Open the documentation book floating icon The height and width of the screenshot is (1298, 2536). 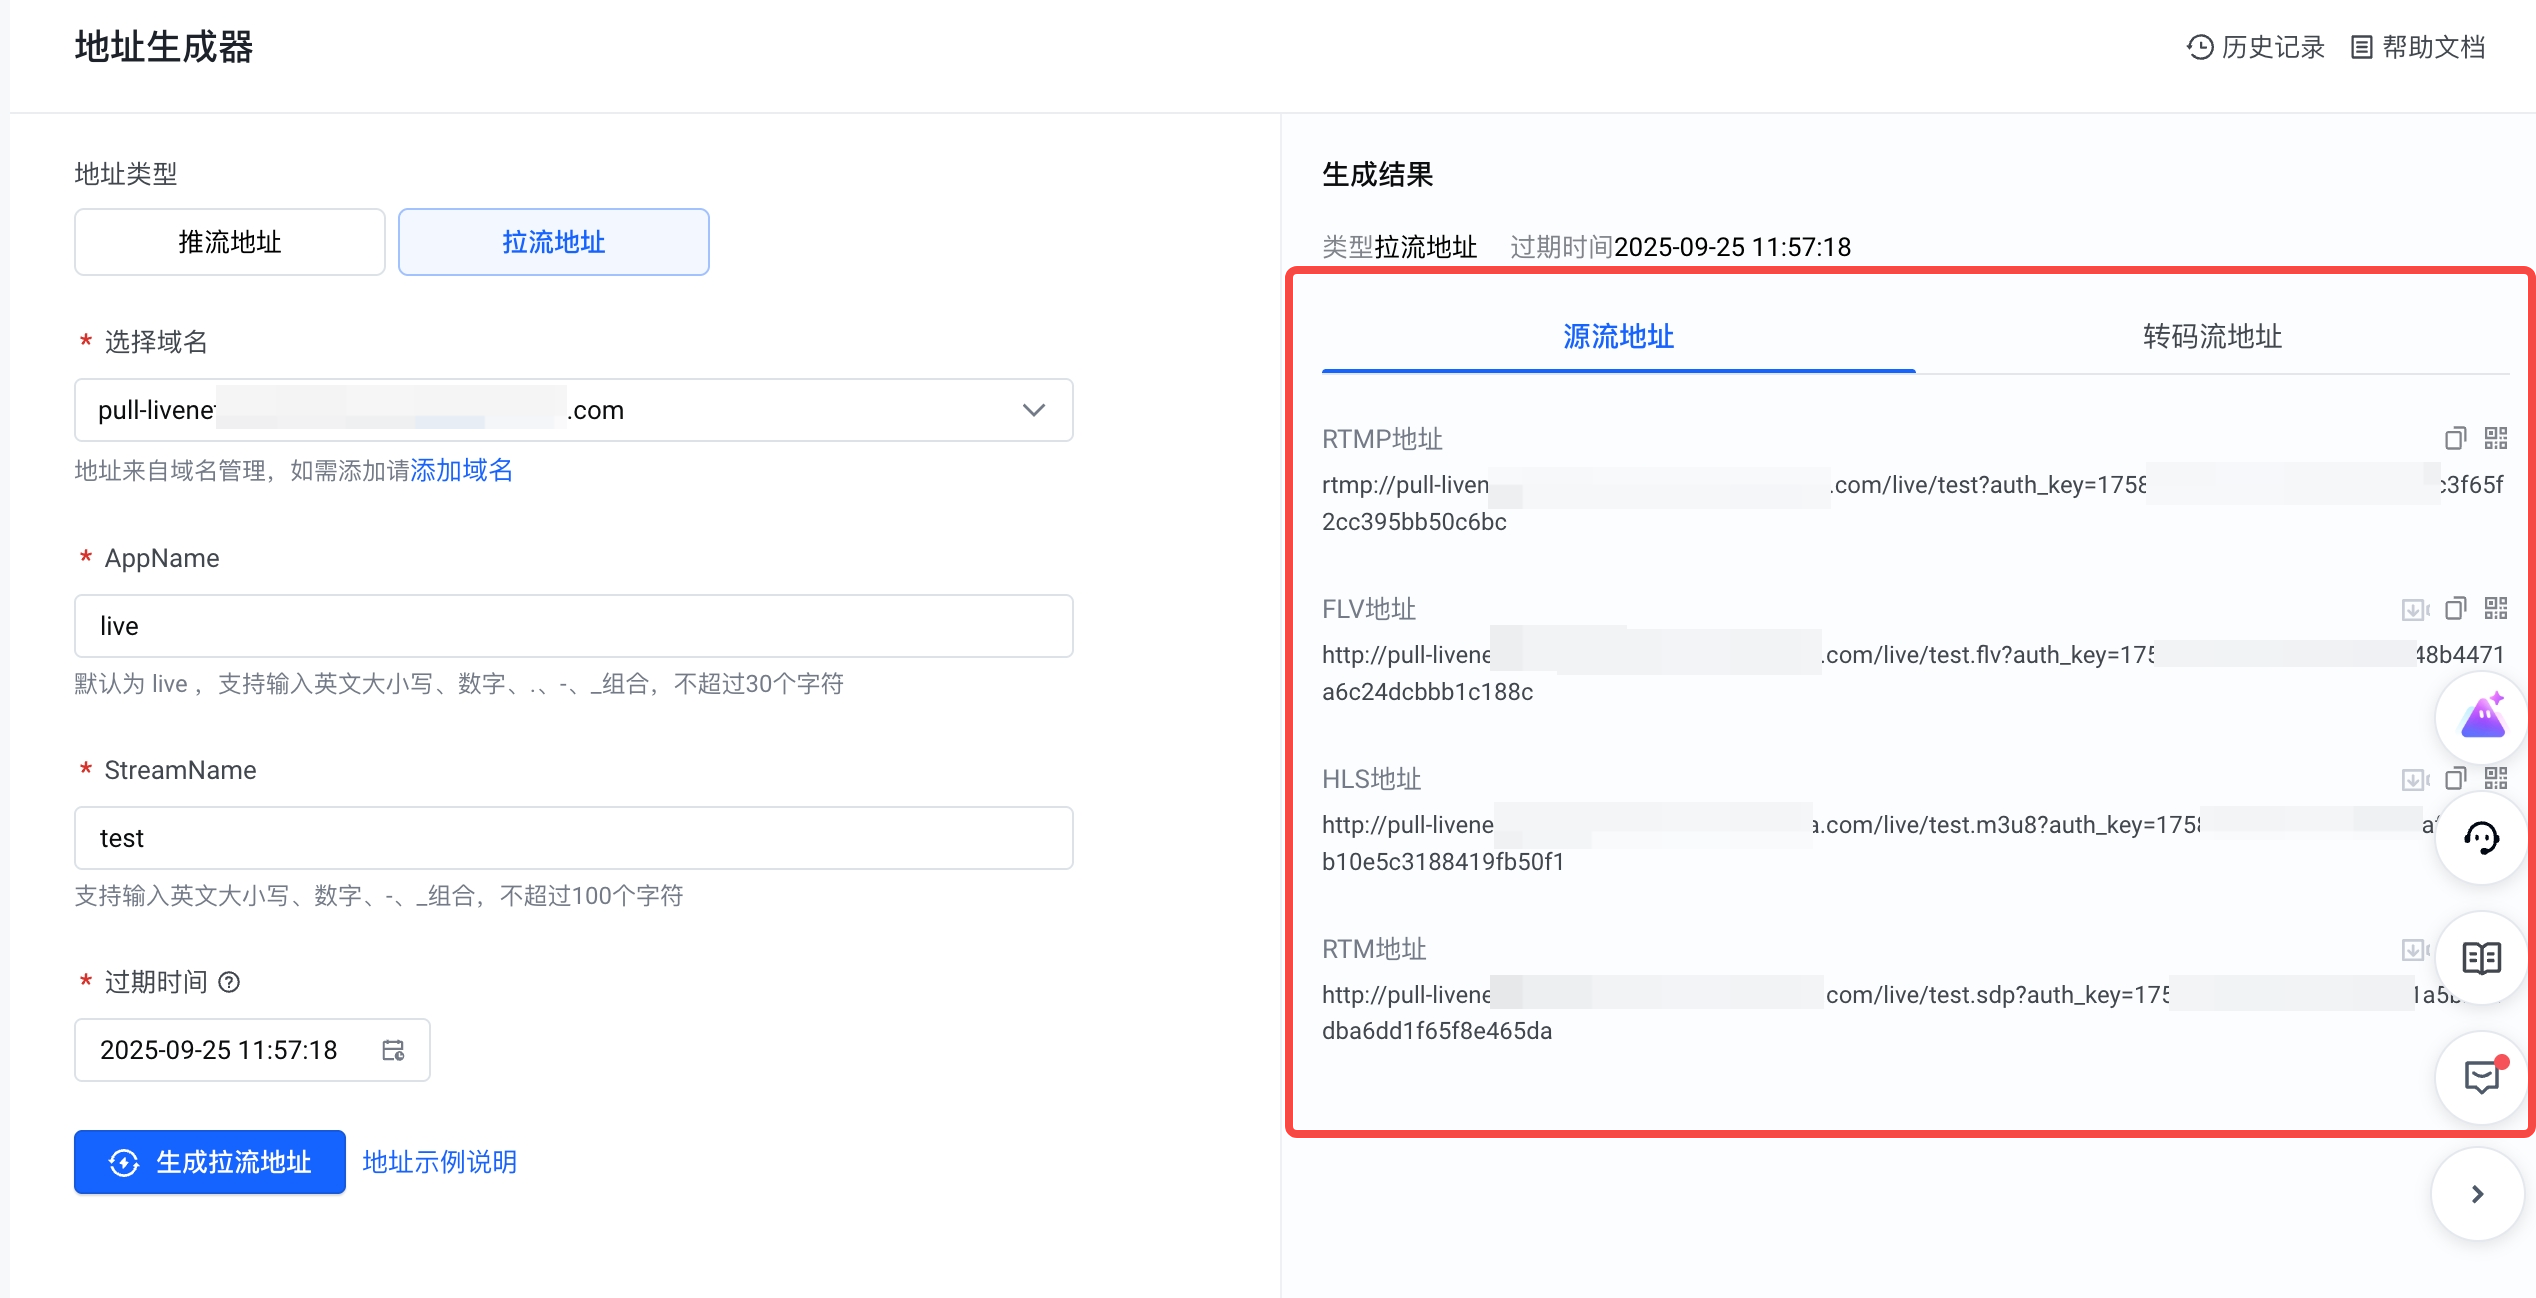[2482, 958]
